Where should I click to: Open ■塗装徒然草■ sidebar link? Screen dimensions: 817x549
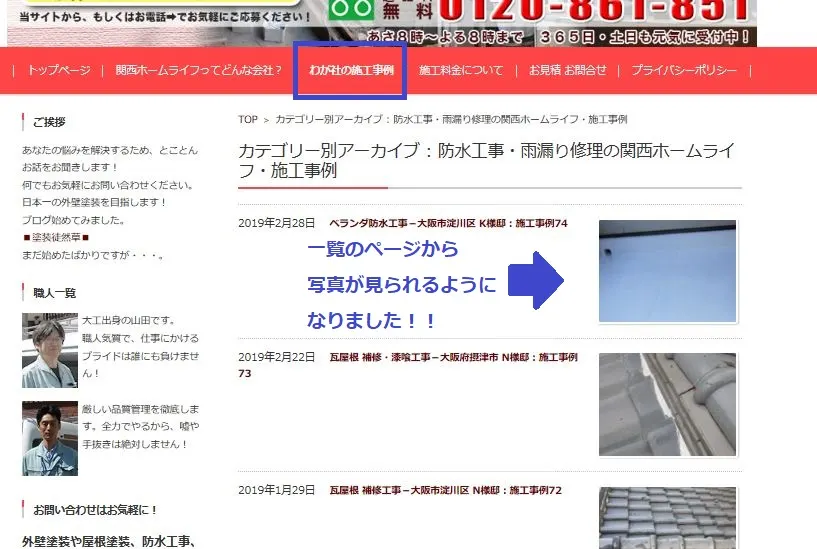point(56,238)
